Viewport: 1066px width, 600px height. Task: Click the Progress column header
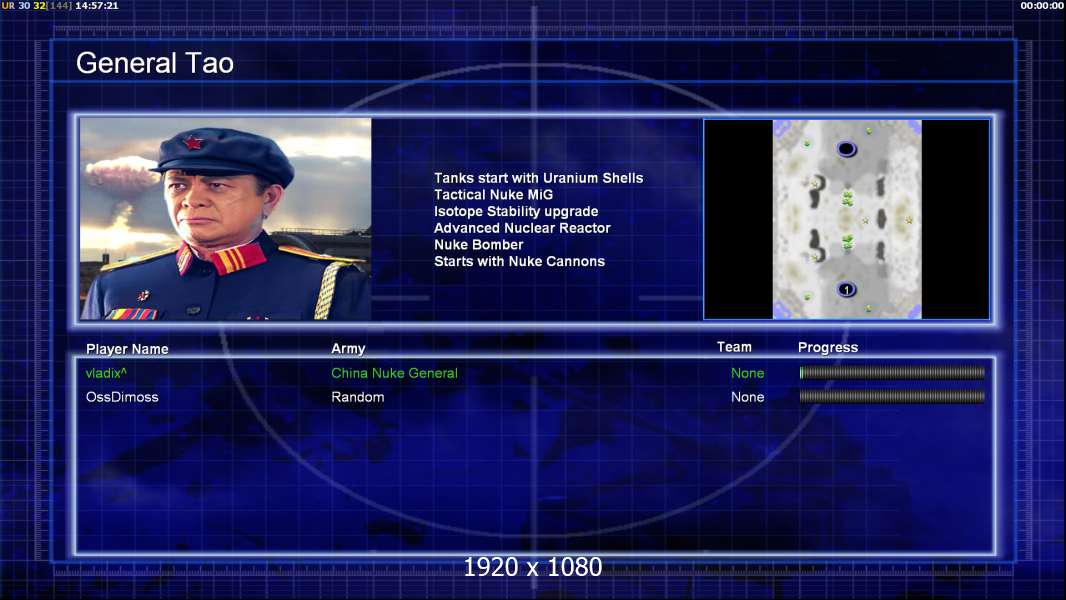pos(828,347)
